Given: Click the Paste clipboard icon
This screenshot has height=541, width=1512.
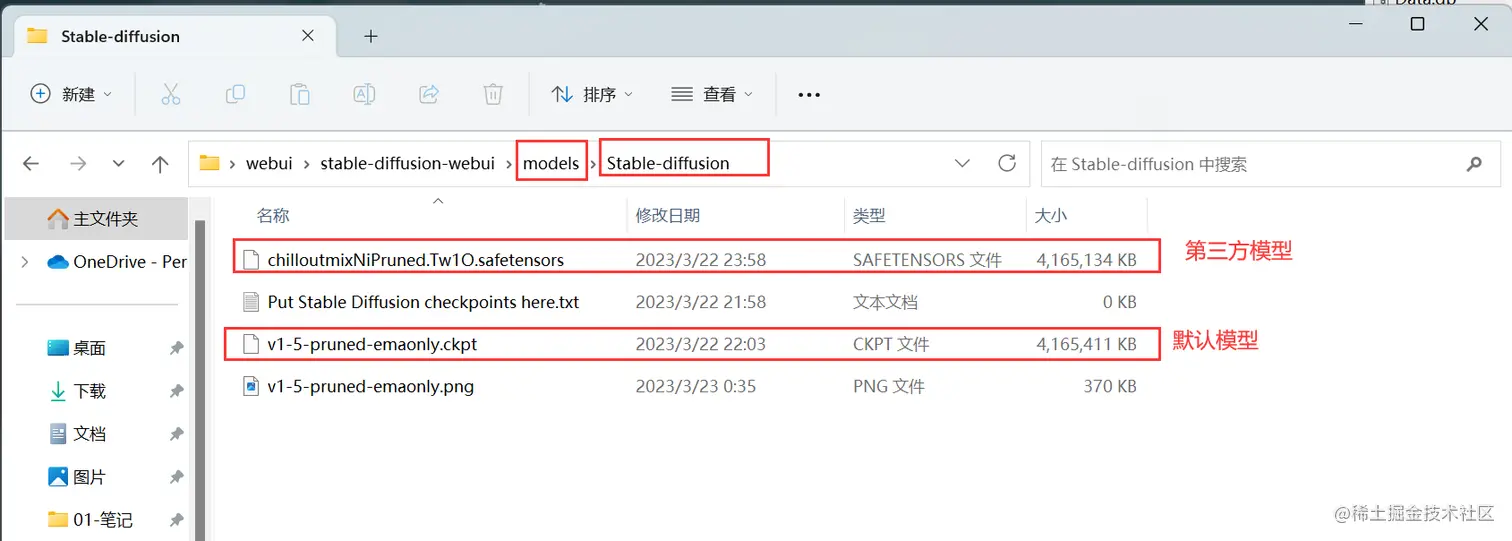Looking at the screenshot, I should (299, 94).
